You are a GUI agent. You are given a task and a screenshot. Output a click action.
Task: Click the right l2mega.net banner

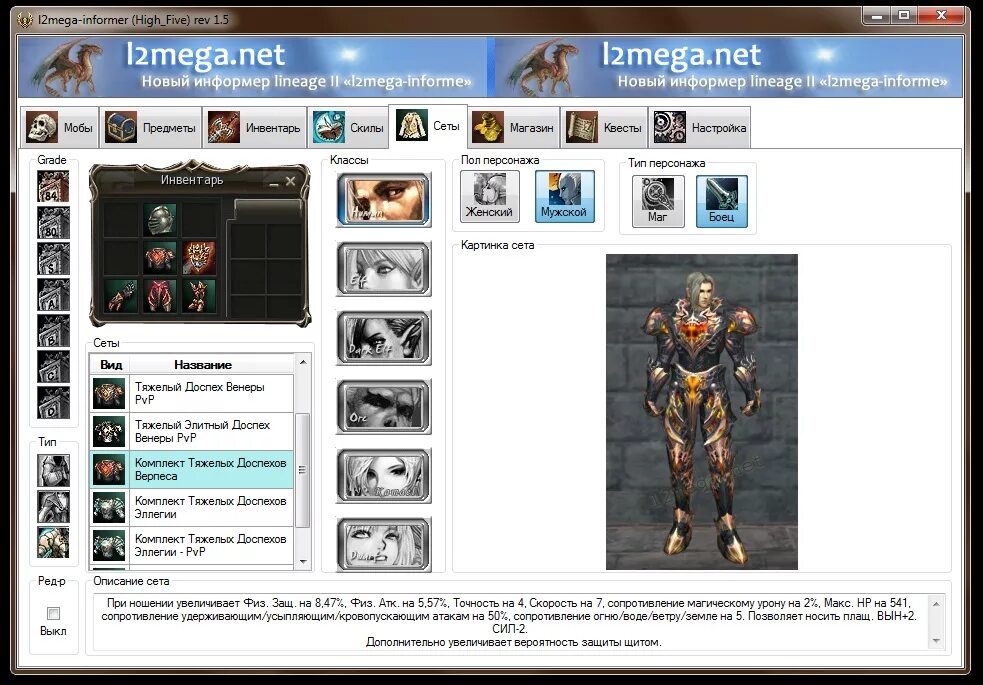(728, 66)
